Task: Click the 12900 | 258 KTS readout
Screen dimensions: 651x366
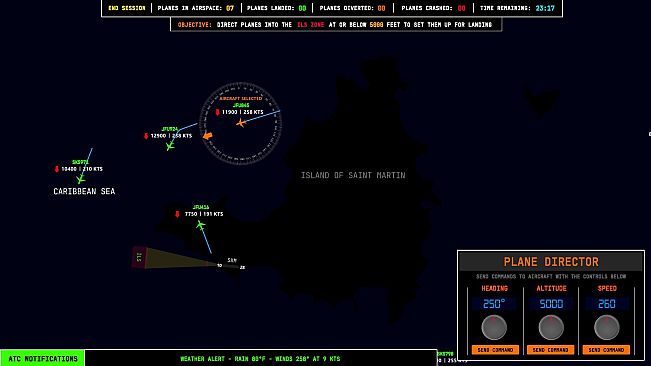Action: click(x=171, y=136)
